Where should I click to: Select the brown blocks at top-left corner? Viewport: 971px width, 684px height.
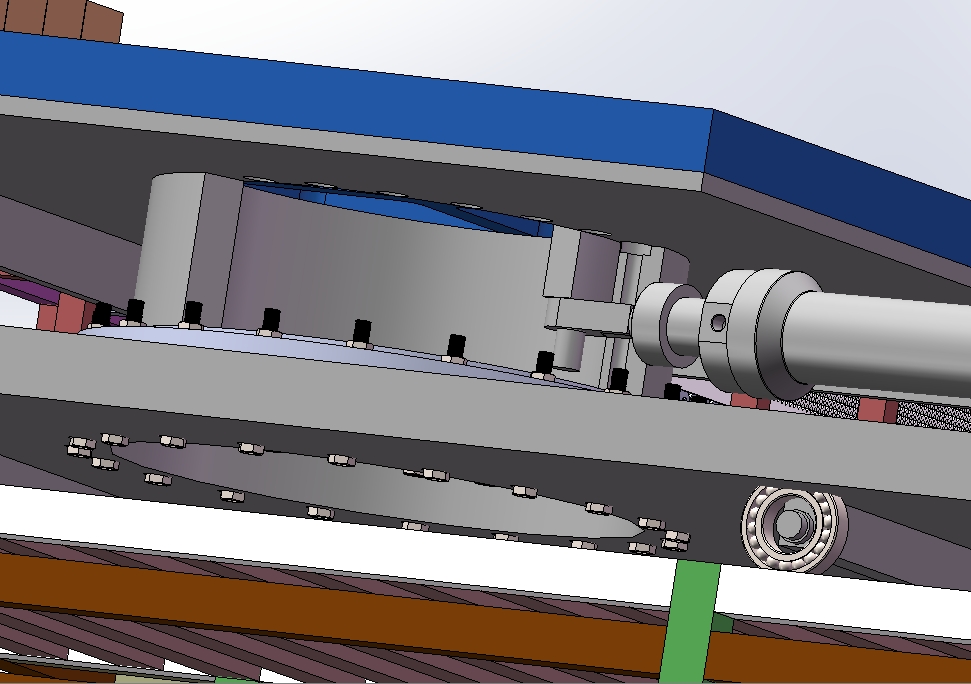(x=62, y=19)
